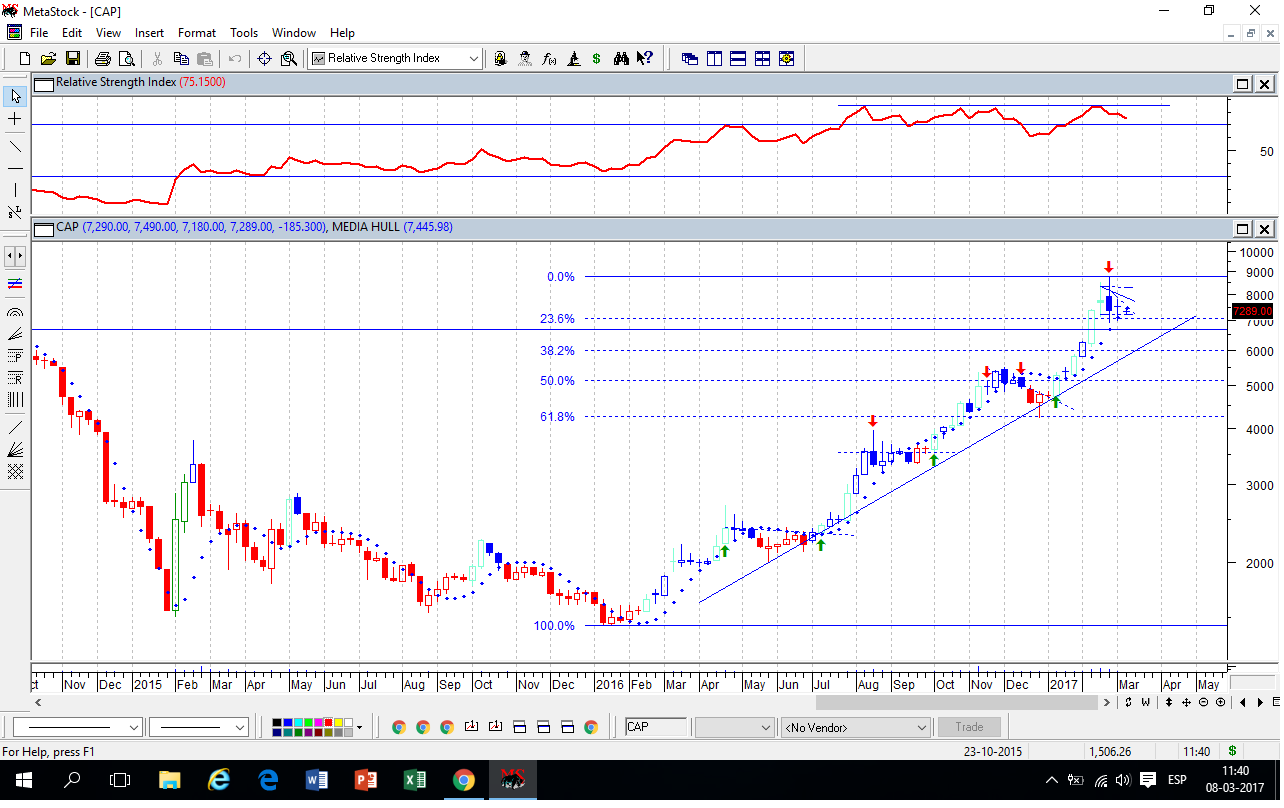The height and width of the screenshot is (808, 1284).
Task: Open the first line style dropdown
Action: pos(134,727)
